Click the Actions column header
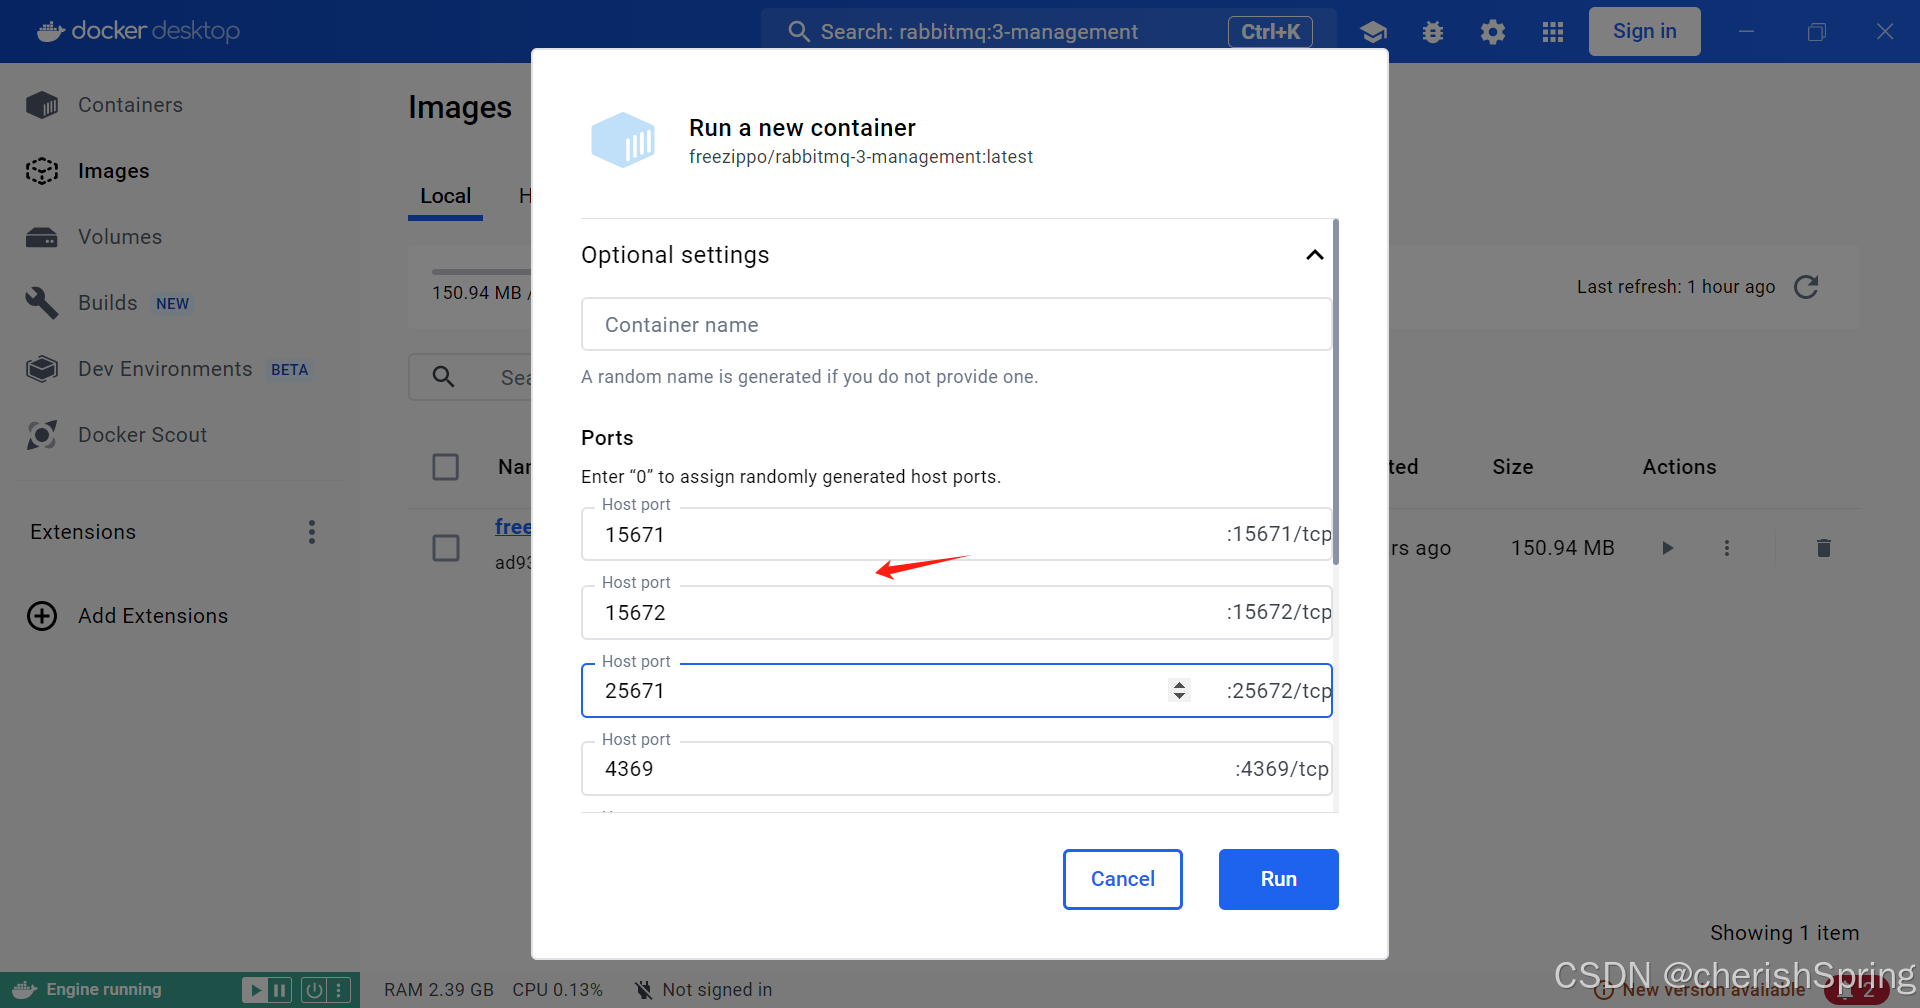This screenshot has width=1920, height=1008. click(1679, 467)
